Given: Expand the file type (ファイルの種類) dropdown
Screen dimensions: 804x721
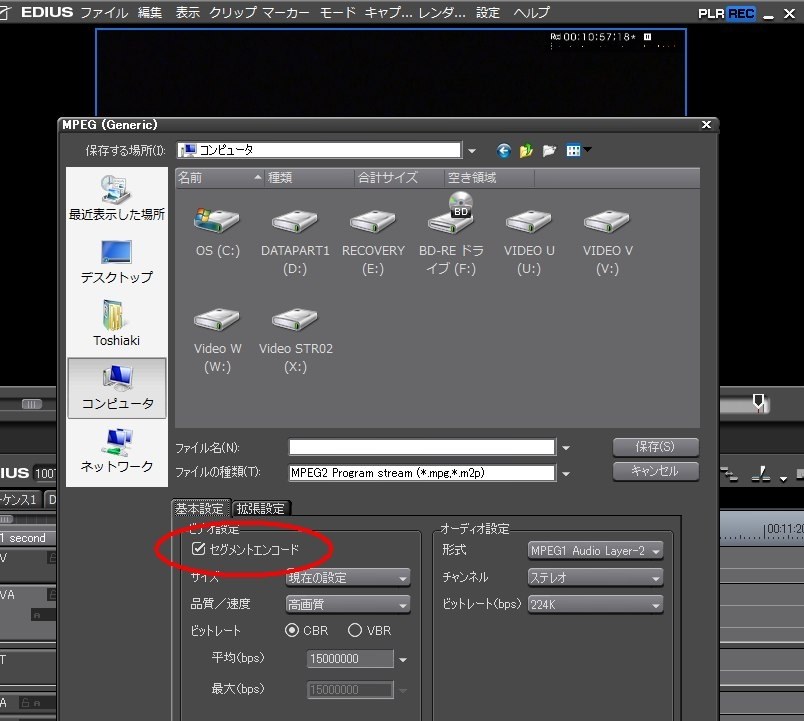Looking at the screenshot, I should (x=566, y=473).
